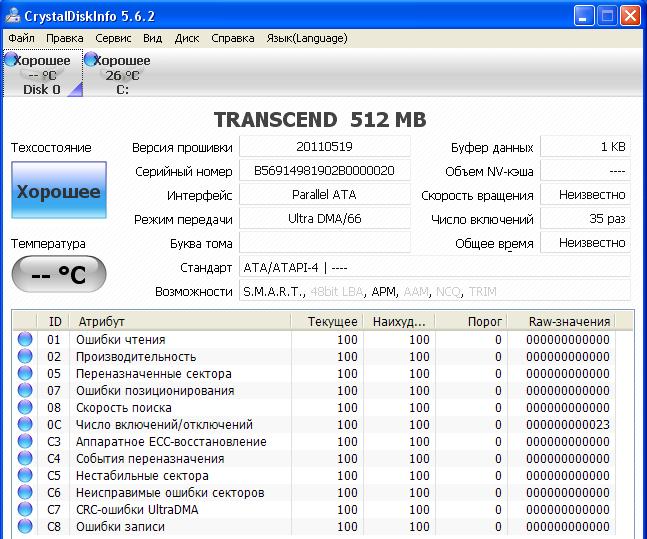
Task: Click the Температура label
Action: (x=48, y=243)
